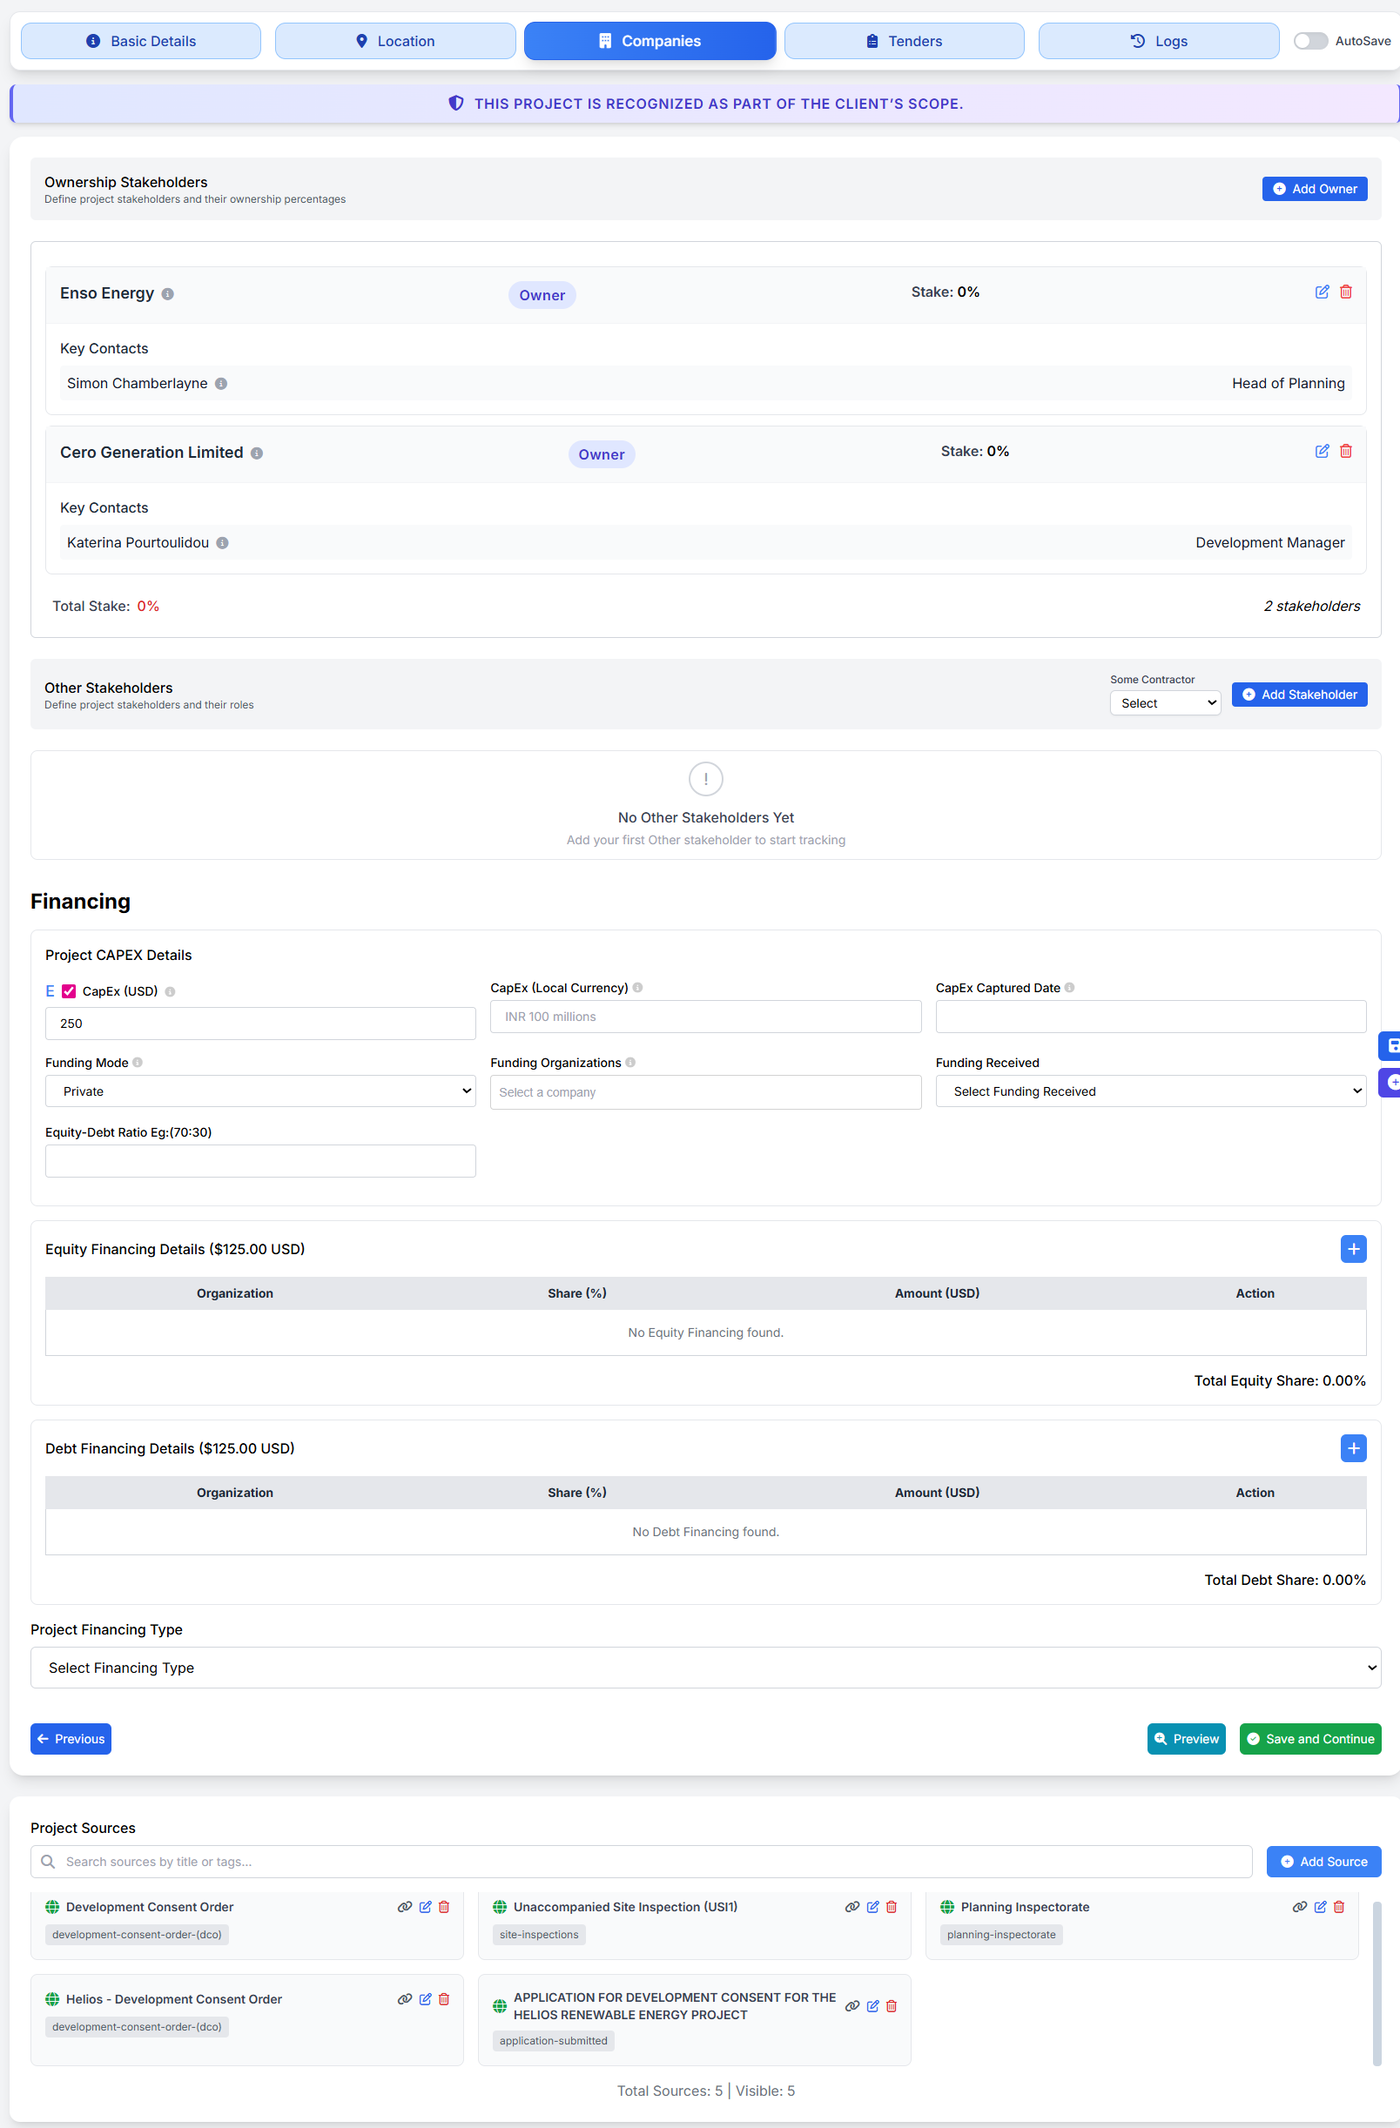Go to the Basic Details tab

coord(141,41)
